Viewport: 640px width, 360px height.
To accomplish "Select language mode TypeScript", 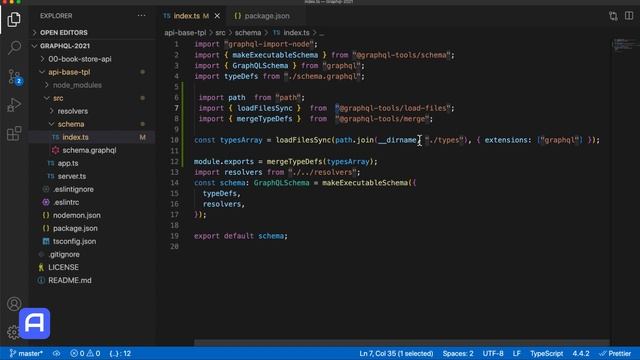I will click(547, 353).
